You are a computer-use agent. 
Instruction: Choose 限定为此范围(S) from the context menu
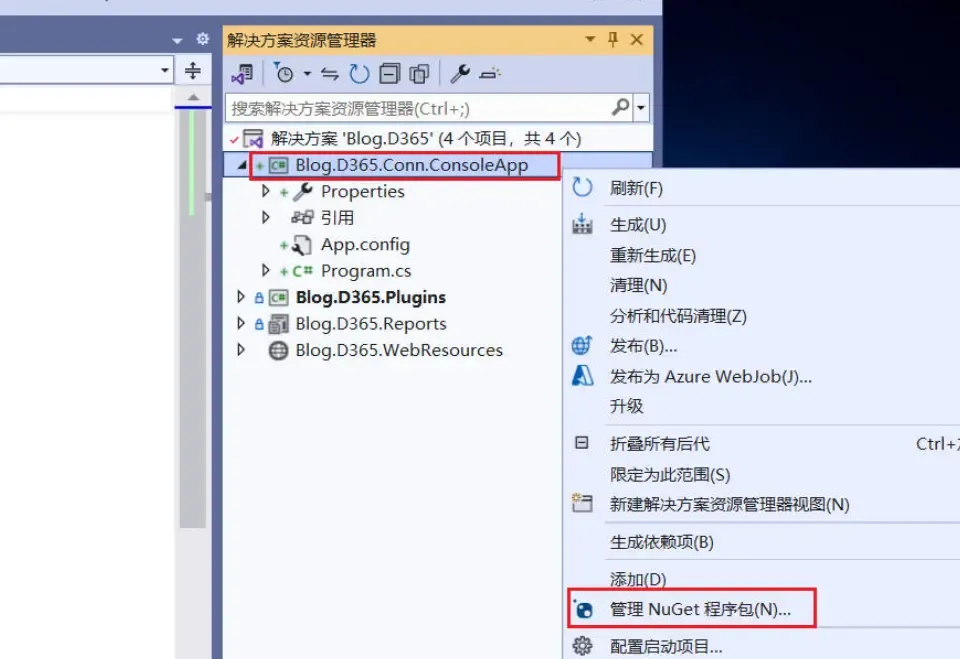pyautogui.click(x=670, y=475)
